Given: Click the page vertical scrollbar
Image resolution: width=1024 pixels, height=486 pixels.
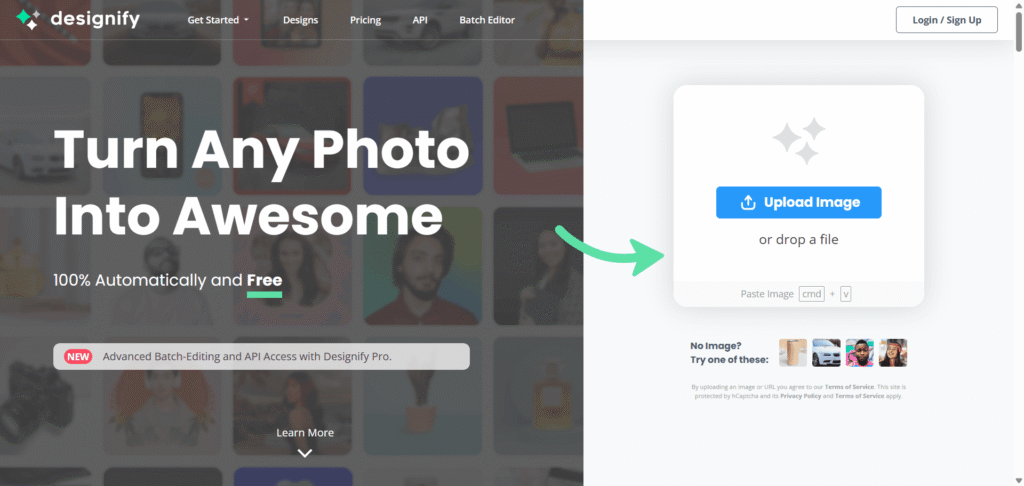Looking at the screenshot, I should click(1019, 243).
